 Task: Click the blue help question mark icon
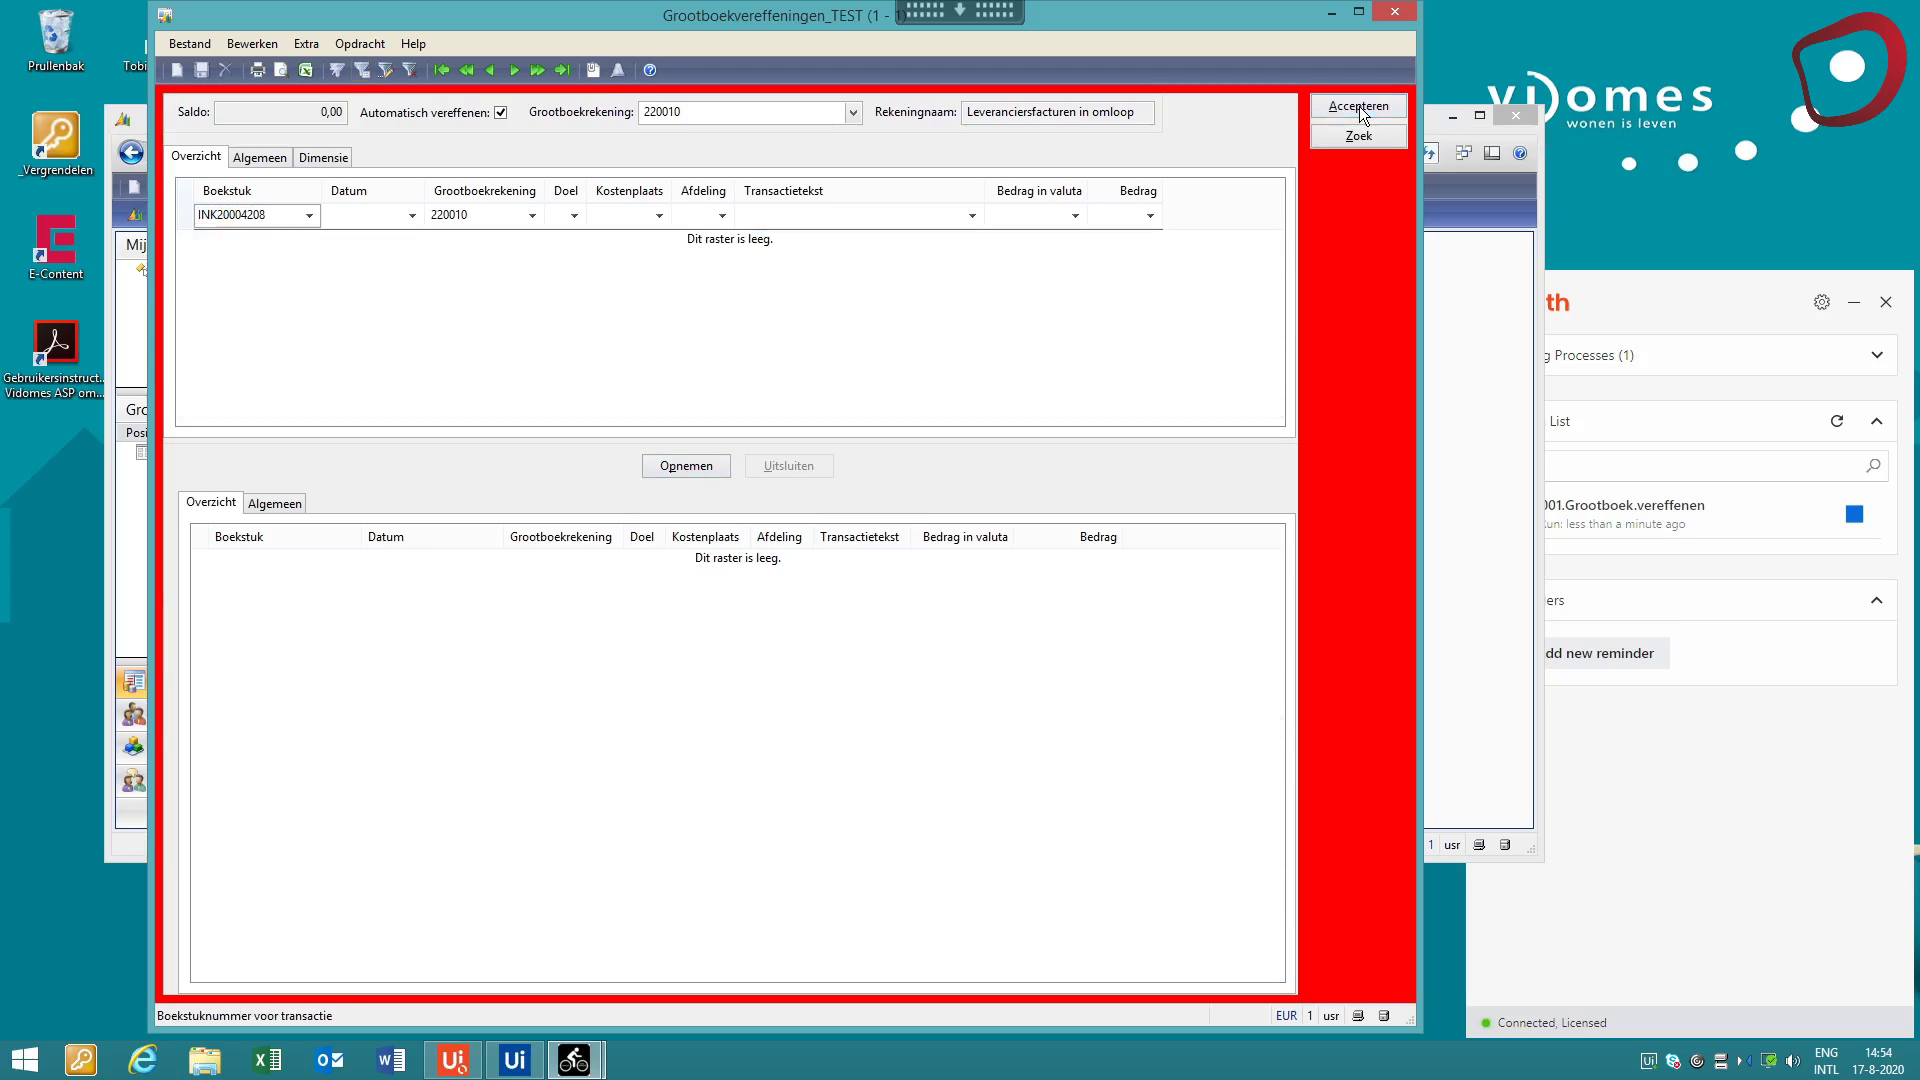(650, 70)
